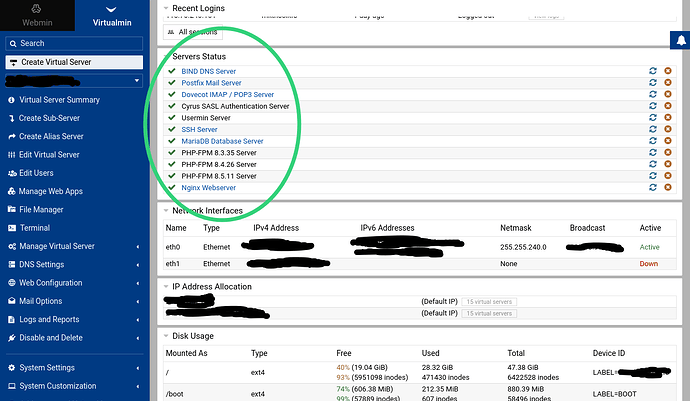The width and height of the screenshot is (690, 401).
Task: Click the 255.255.240.0 netmask value
Action: point(523,247)
